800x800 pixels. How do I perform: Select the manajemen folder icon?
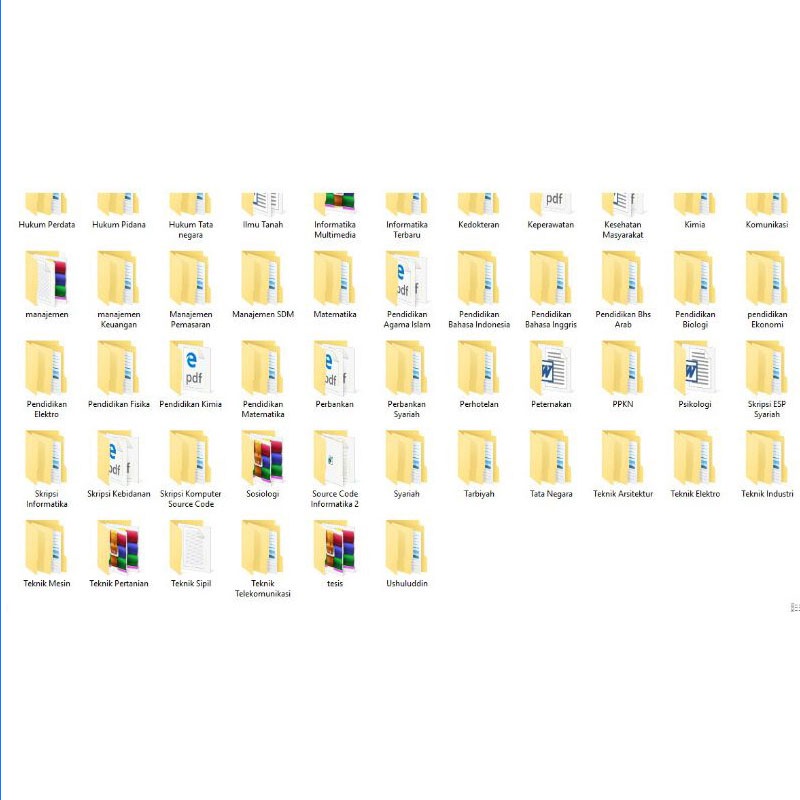(47, 278)
